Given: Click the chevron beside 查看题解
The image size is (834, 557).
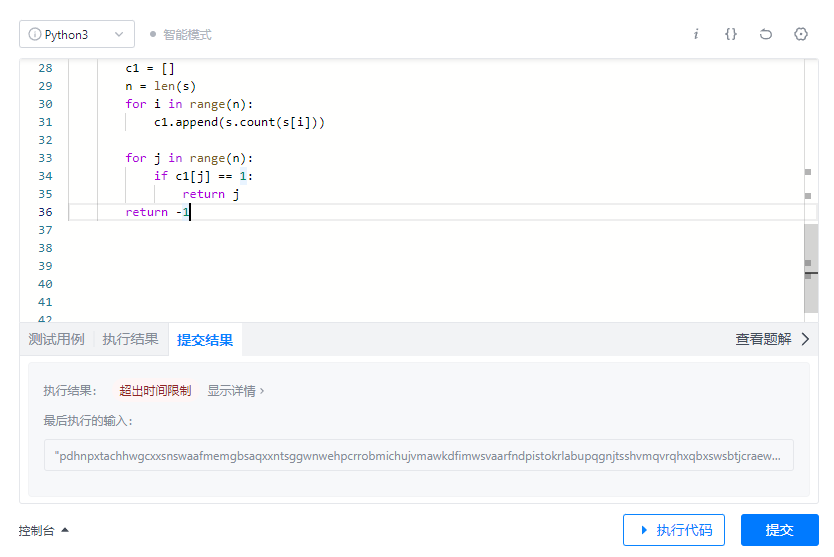Looking at the screenshot, I should (805, 339).
